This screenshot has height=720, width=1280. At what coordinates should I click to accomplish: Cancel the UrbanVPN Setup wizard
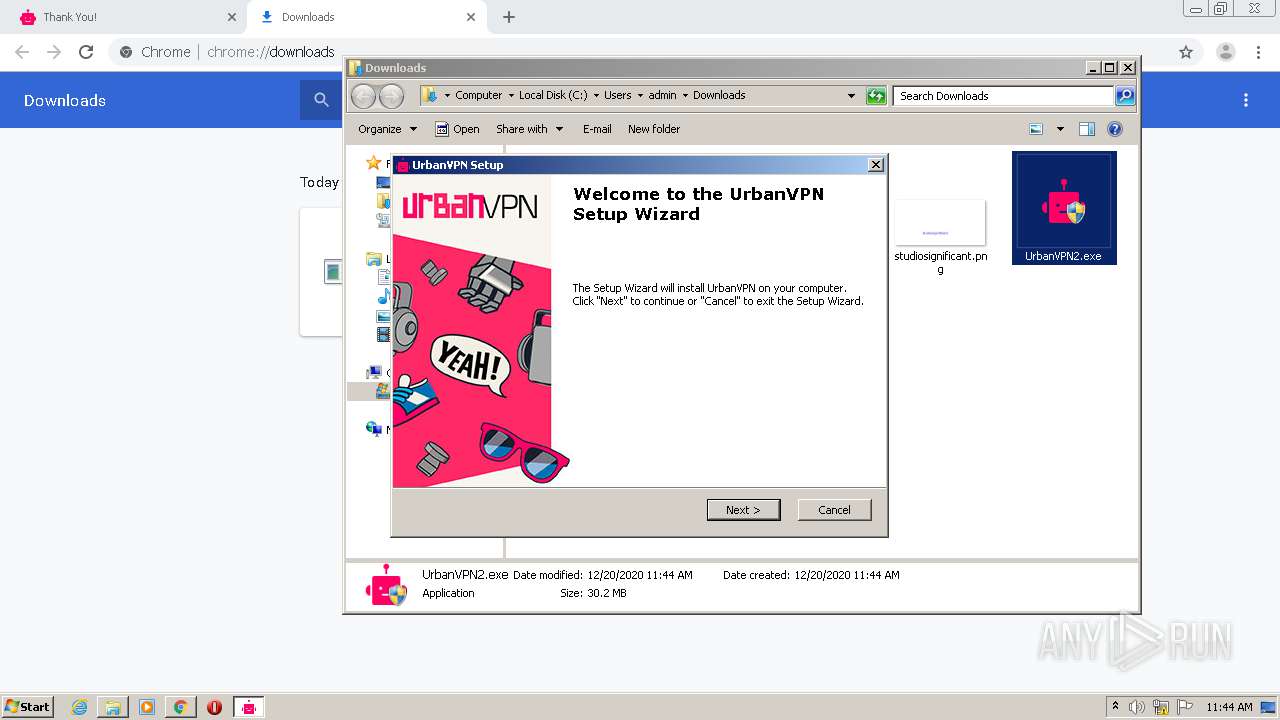(834, 510)
